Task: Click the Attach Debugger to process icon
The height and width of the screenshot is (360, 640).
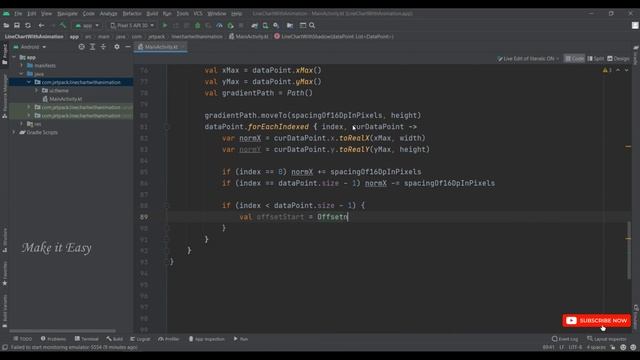Action: pyautogui.click(x=230, y=25)
